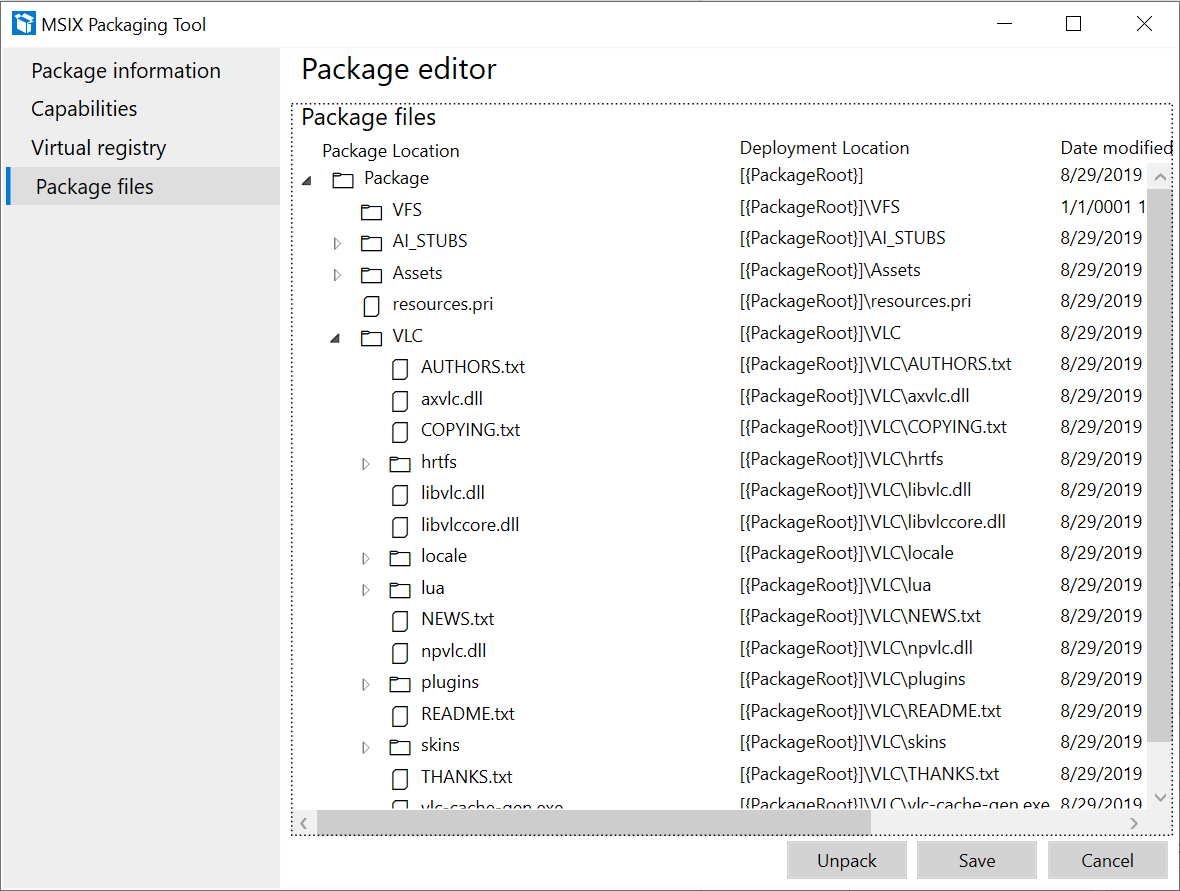Click the Date modified column header

point(1116,147)
